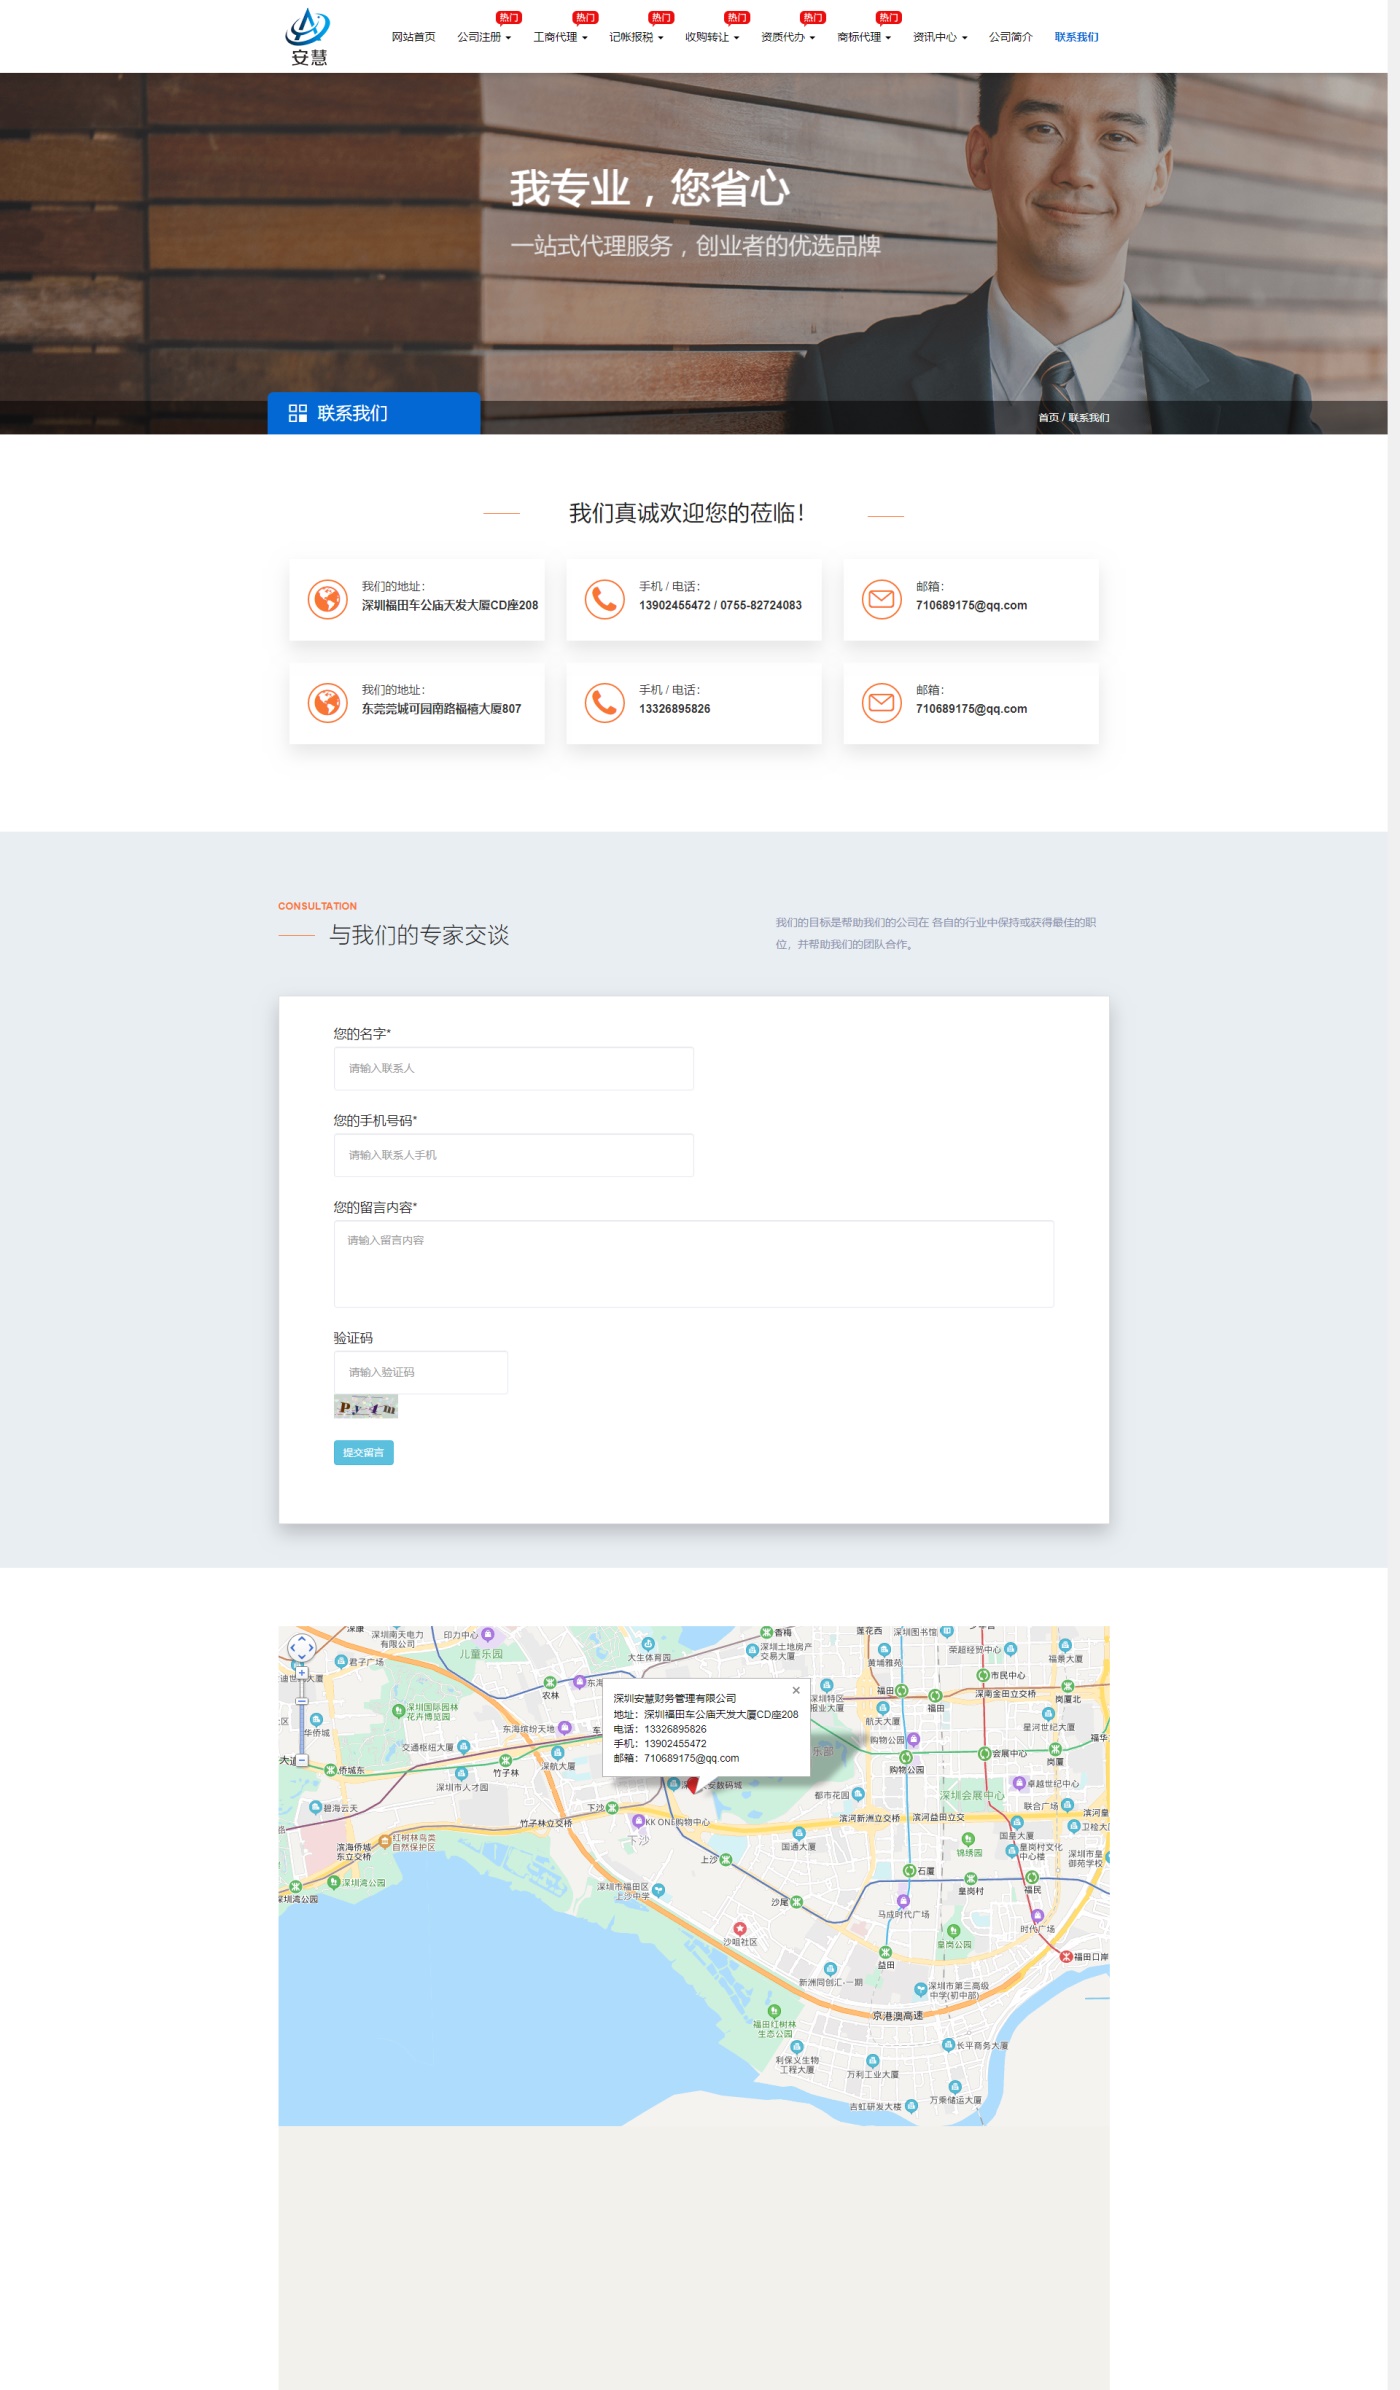Click 首页 in the breadcrumb
The height and width of the screenshot is (2390, 1400).
(1048, 418)
